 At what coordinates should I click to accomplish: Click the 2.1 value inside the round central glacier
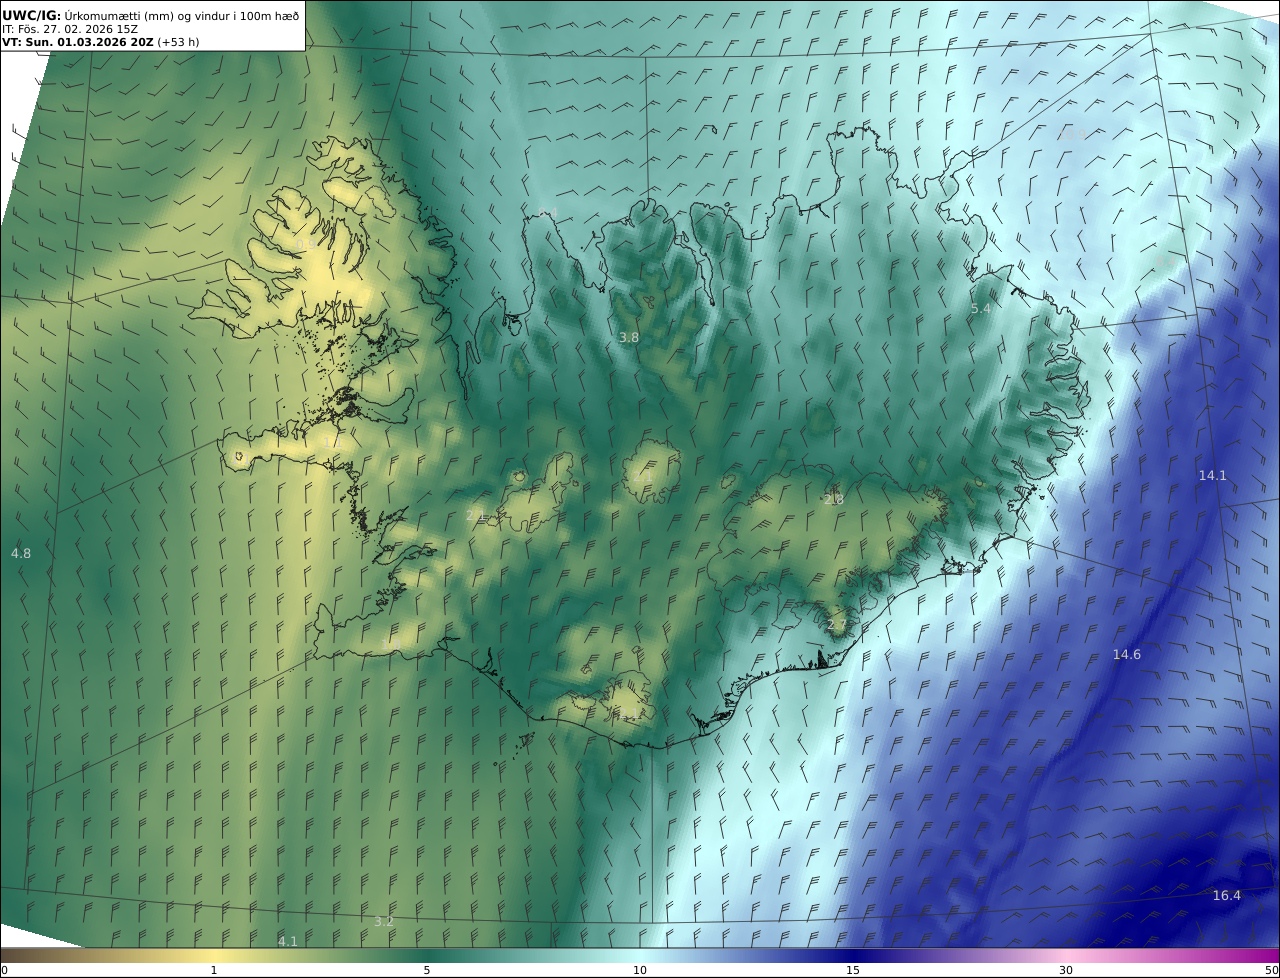coord(641,477)
